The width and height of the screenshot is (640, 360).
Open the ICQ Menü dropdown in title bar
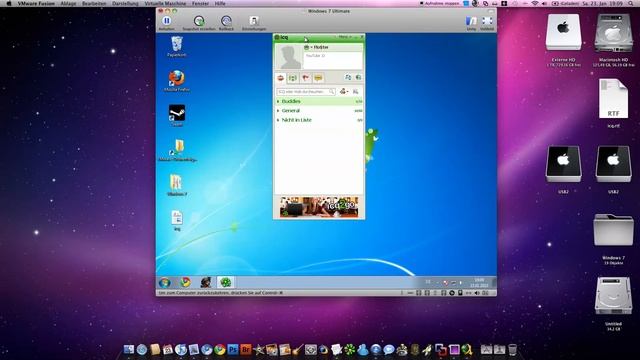point(345,37)
